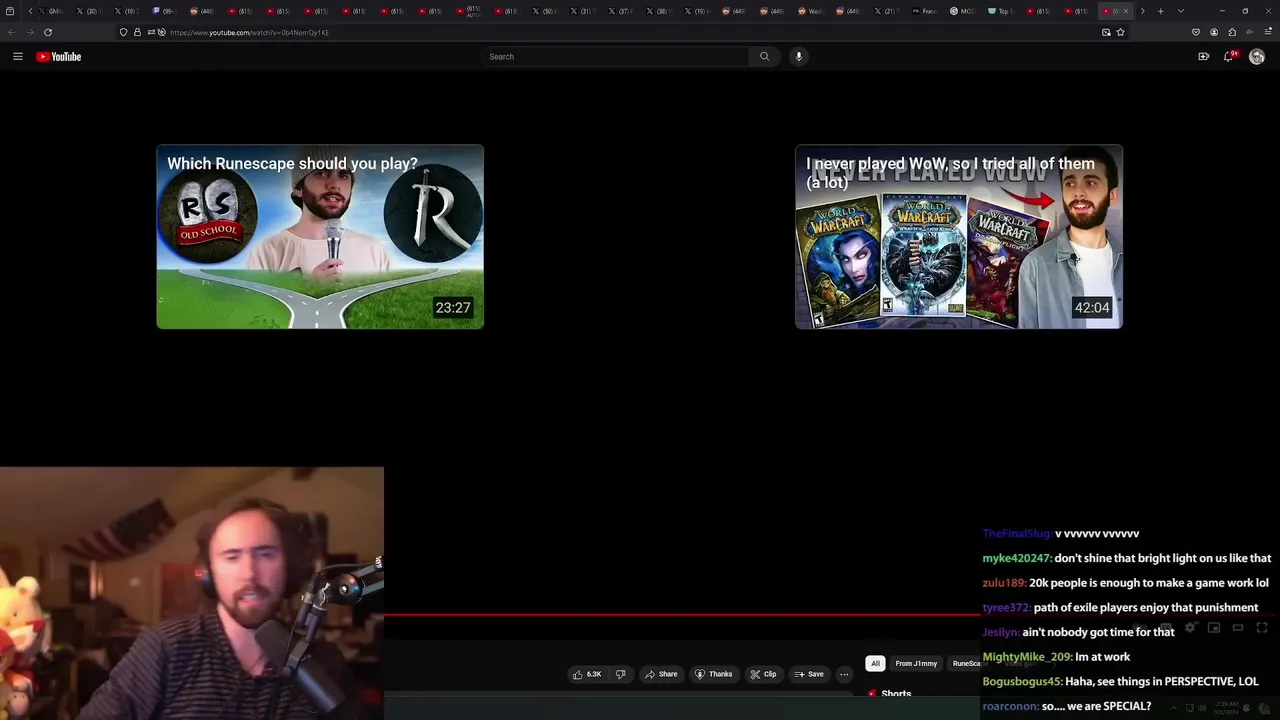
Task: Go back in Firefox browser history
Action: [x=11, y=32]
